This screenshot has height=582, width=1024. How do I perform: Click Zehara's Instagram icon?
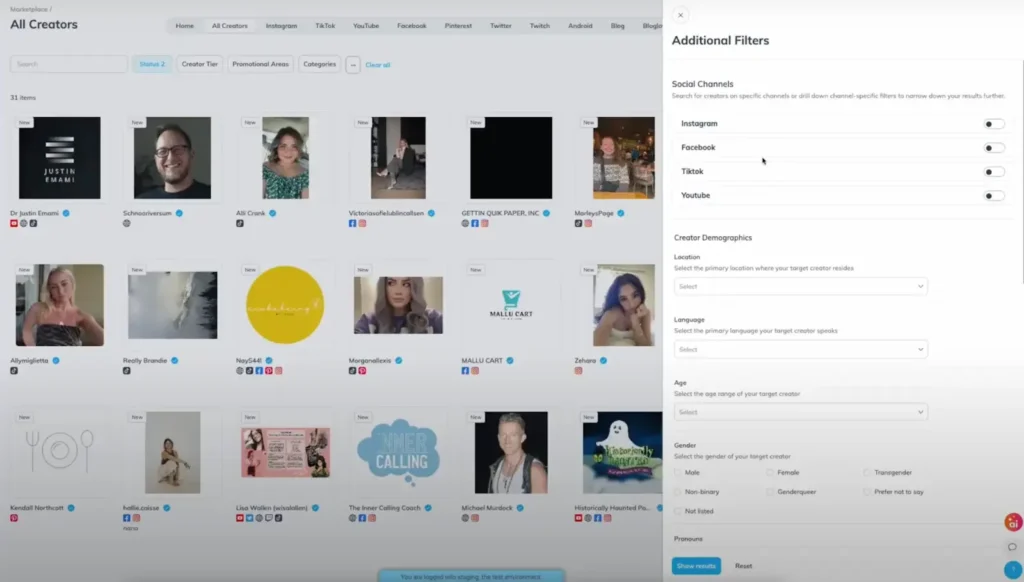coord(578,370)
